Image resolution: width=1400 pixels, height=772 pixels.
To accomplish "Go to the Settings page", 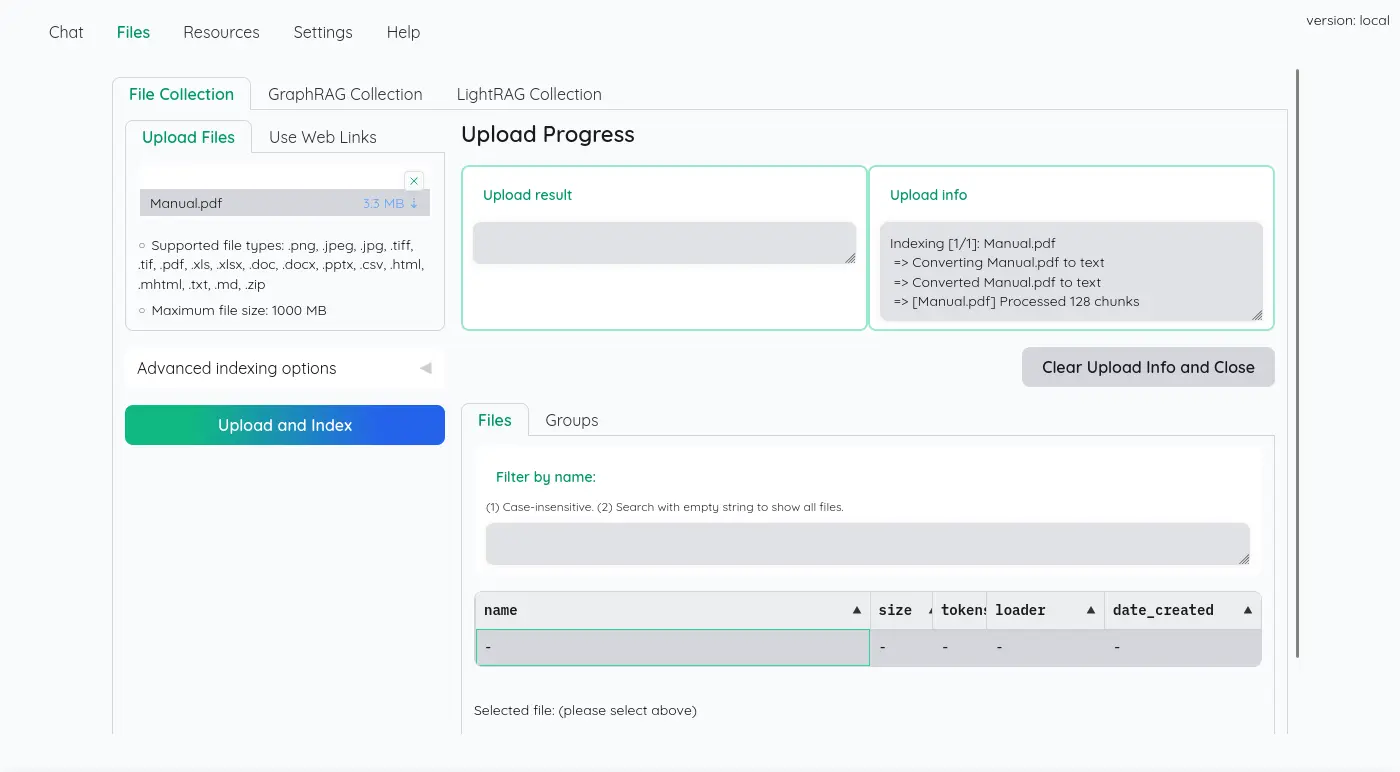I will coord(322,32).
